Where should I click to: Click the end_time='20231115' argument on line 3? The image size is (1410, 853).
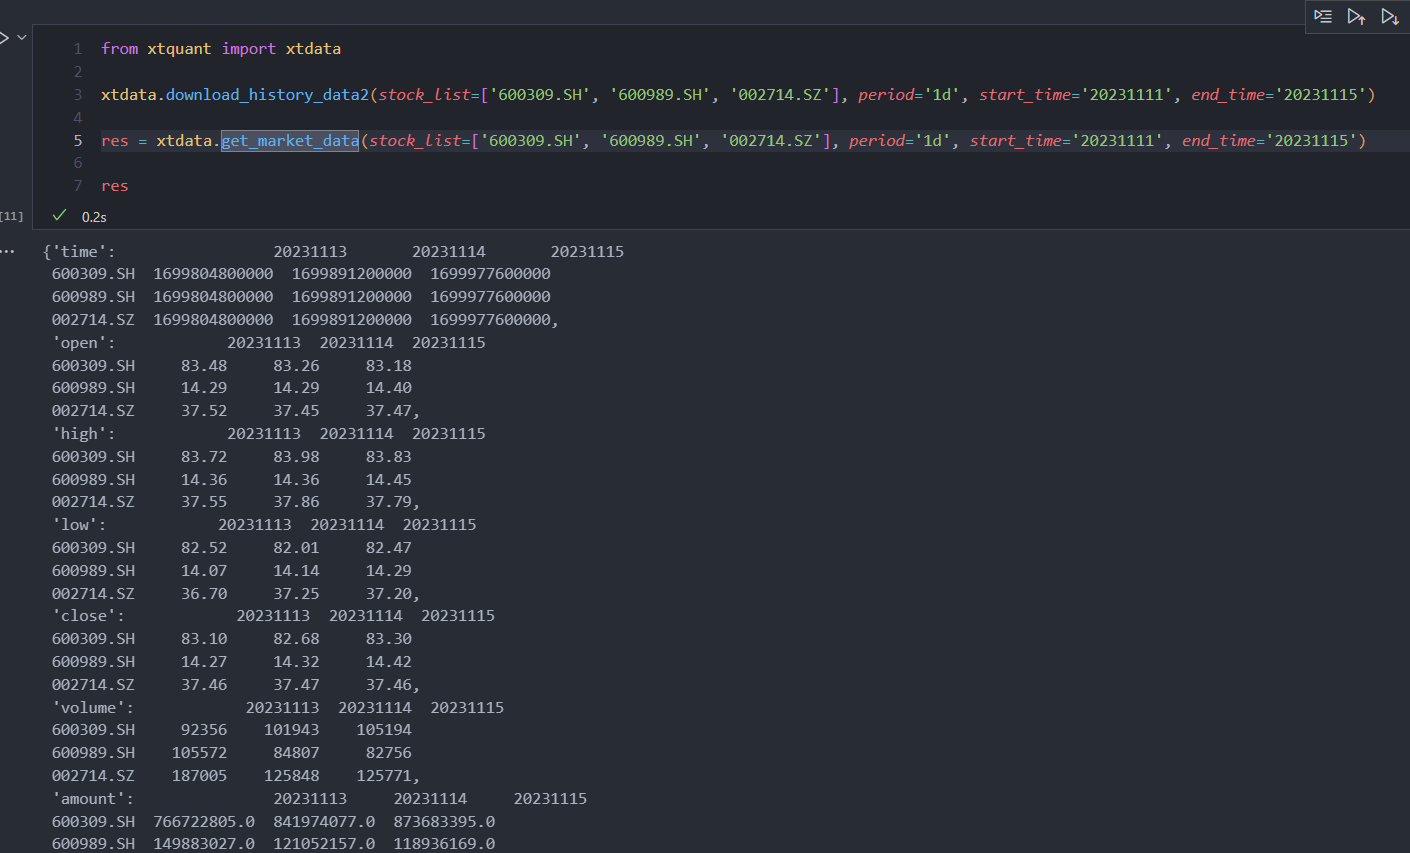(x=1279, y=94)
